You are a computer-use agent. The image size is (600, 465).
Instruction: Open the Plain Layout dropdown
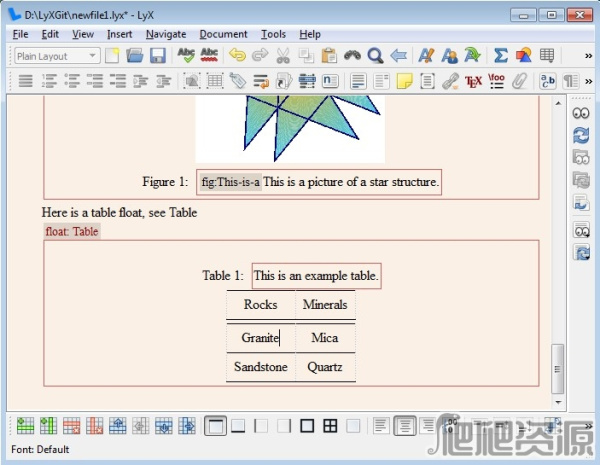57,56
